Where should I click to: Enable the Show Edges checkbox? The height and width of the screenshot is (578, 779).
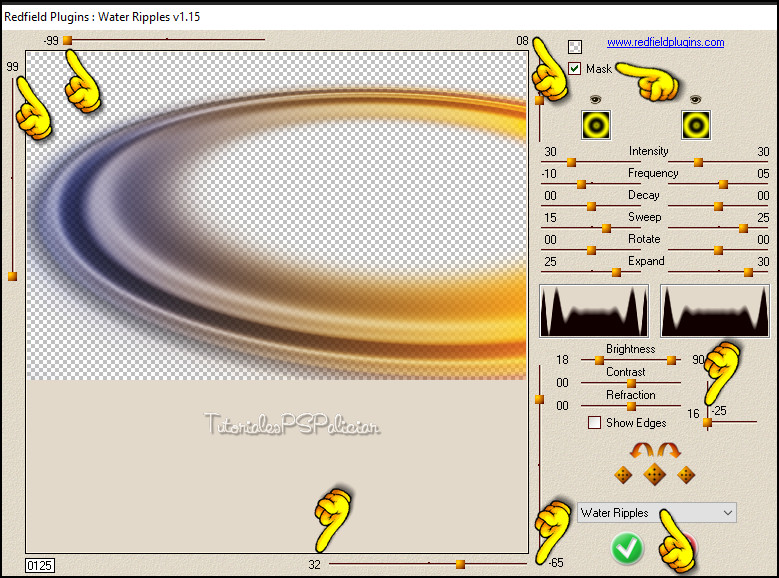pos(595,423)
